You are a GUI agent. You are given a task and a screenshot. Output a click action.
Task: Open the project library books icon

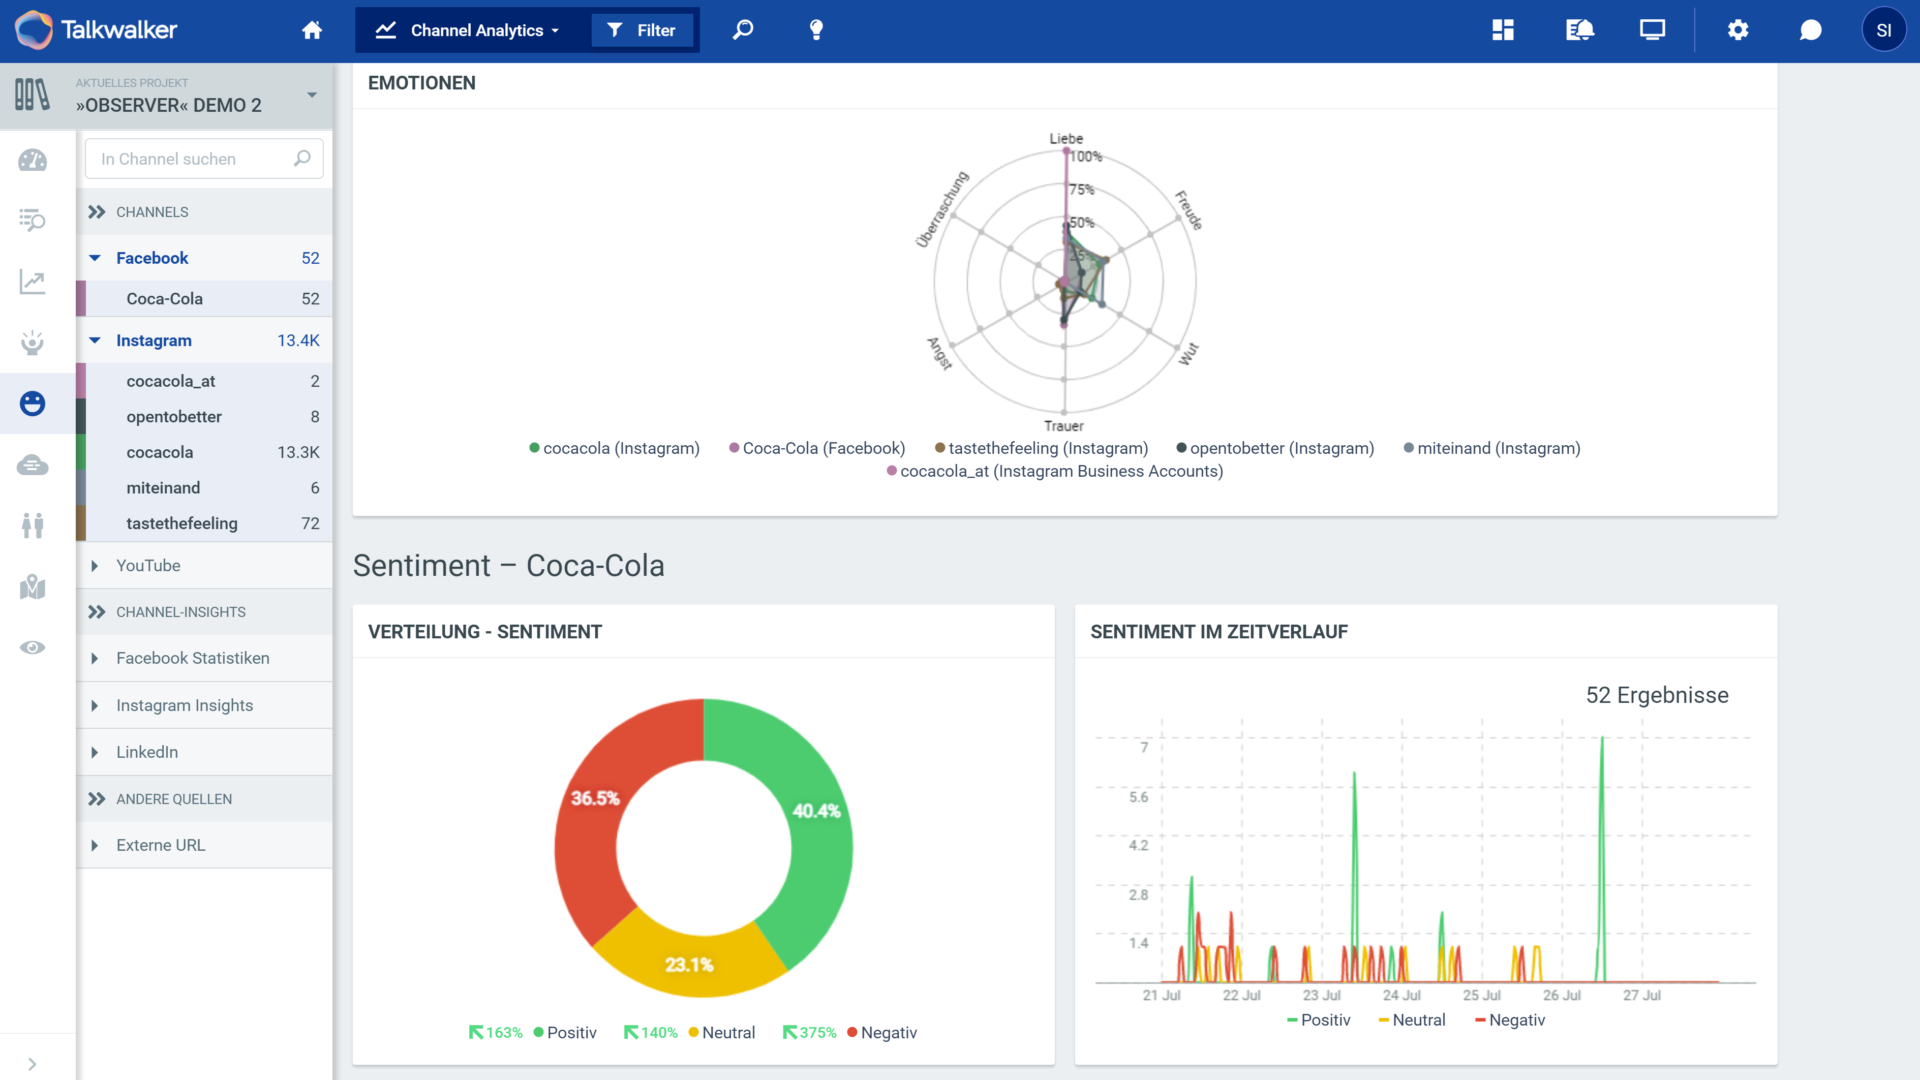(32, 95)
